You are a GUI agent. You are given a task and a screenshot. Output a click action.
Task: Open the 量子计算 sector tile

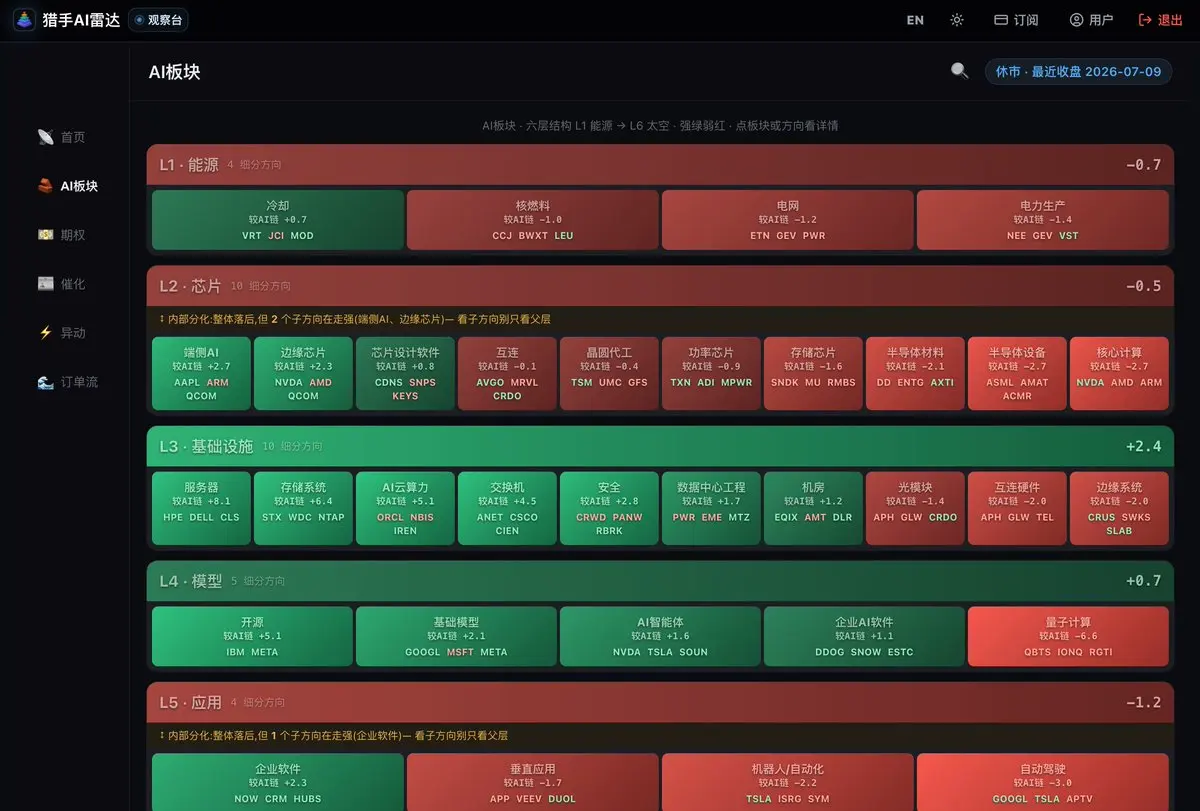[1068, 636]
